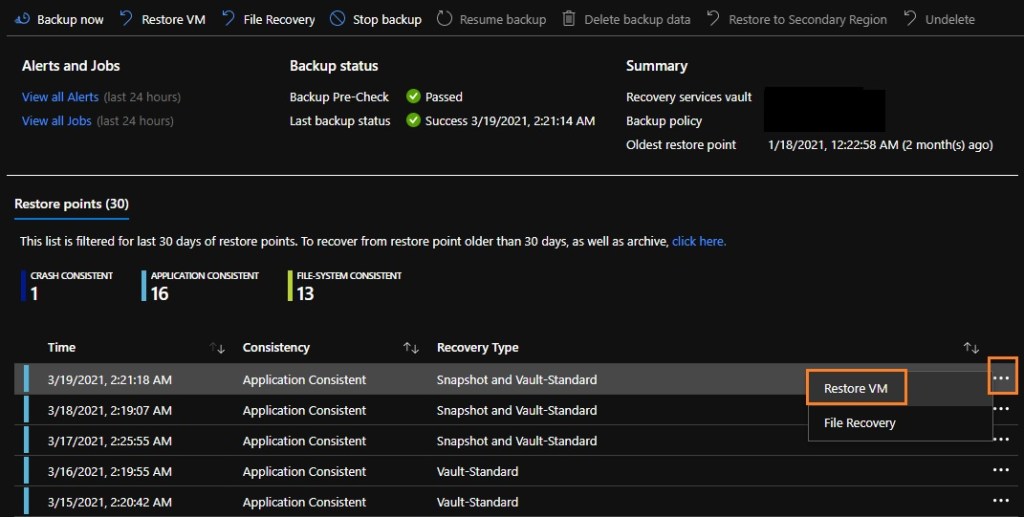This screenshot has height=517, width=1024.
Task: Click the Undelete label in toolbar
Action: pos(950,20)
